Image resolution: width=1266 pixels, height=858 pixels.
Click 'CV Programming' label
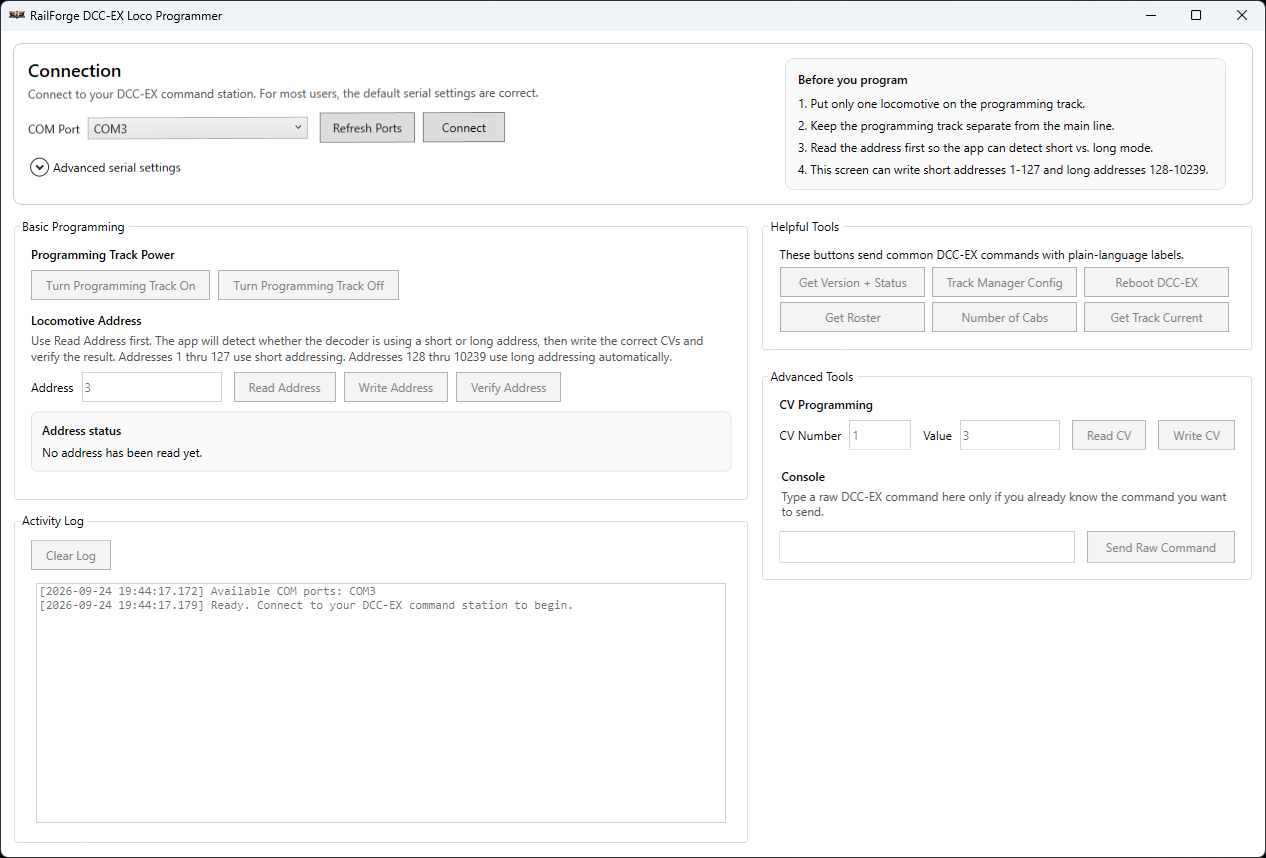coord(826,405)
